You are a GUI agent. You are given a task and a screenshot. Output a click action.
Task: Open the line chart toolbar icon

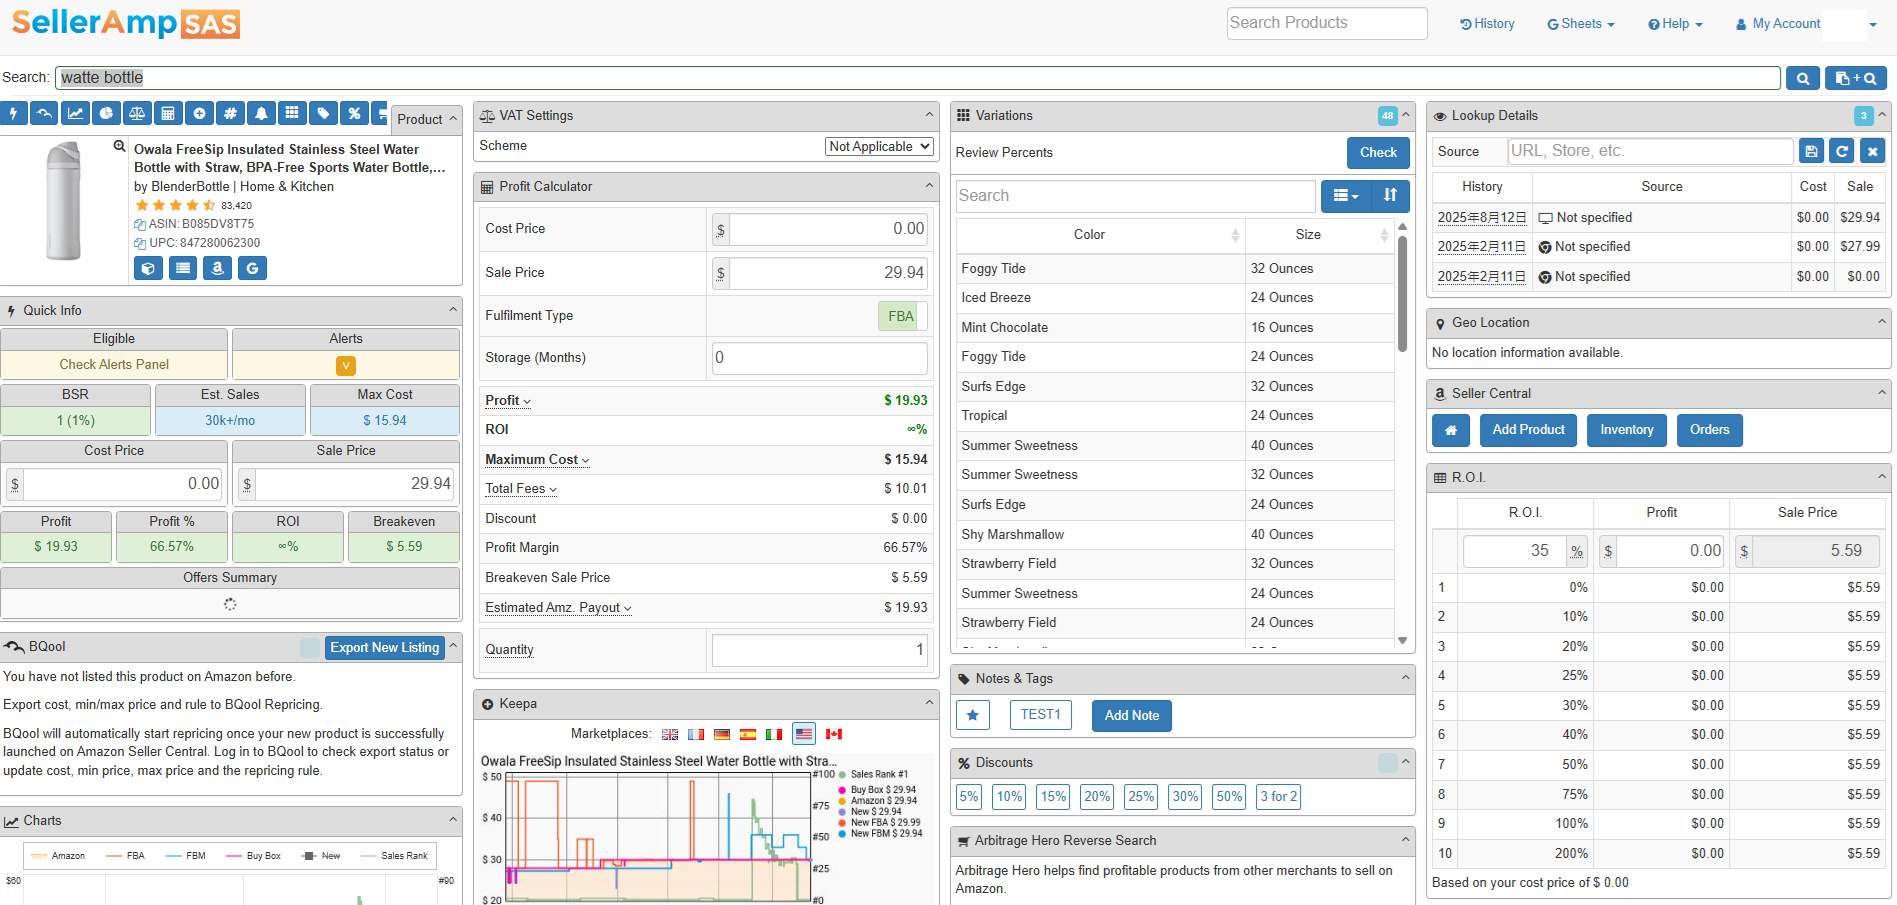(x=75, y=114)
